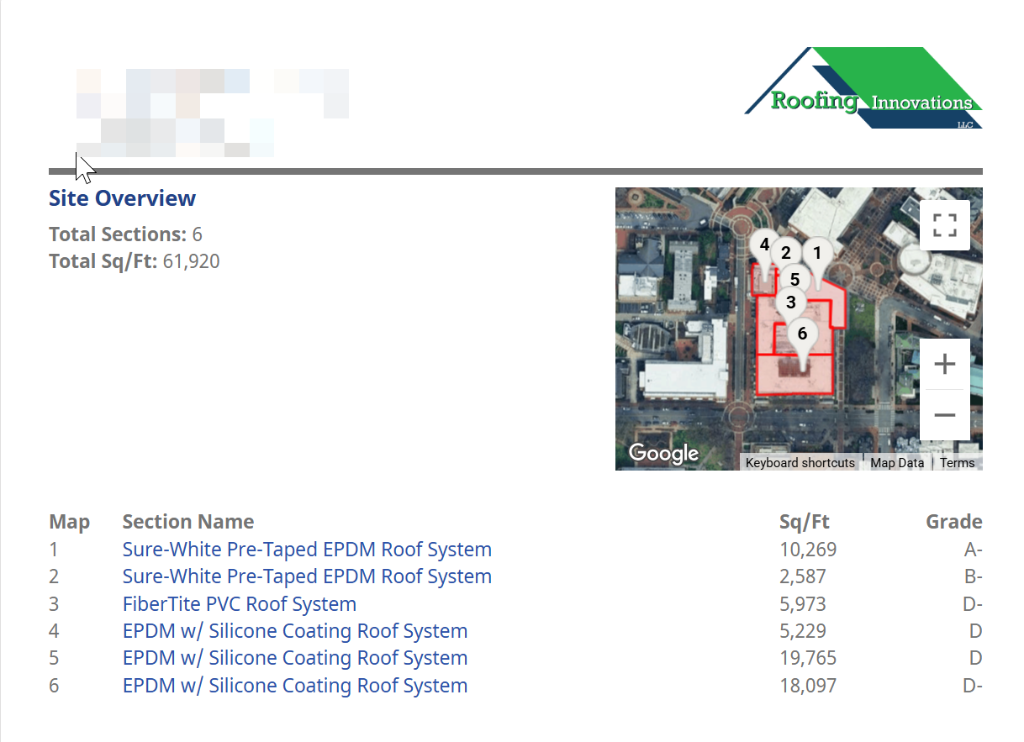Click the D grade for 19,765 row
The image size is (1024, 742).
(976, 658)
